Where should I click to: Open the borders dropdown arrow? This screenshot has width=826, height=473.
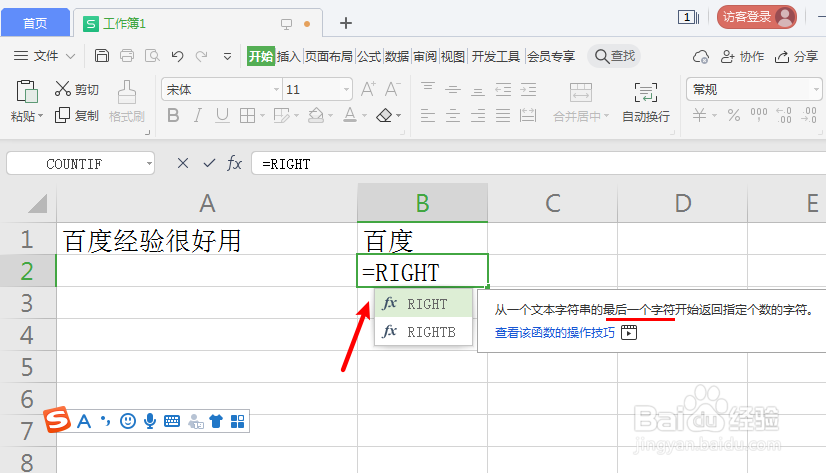click(262, 115)
